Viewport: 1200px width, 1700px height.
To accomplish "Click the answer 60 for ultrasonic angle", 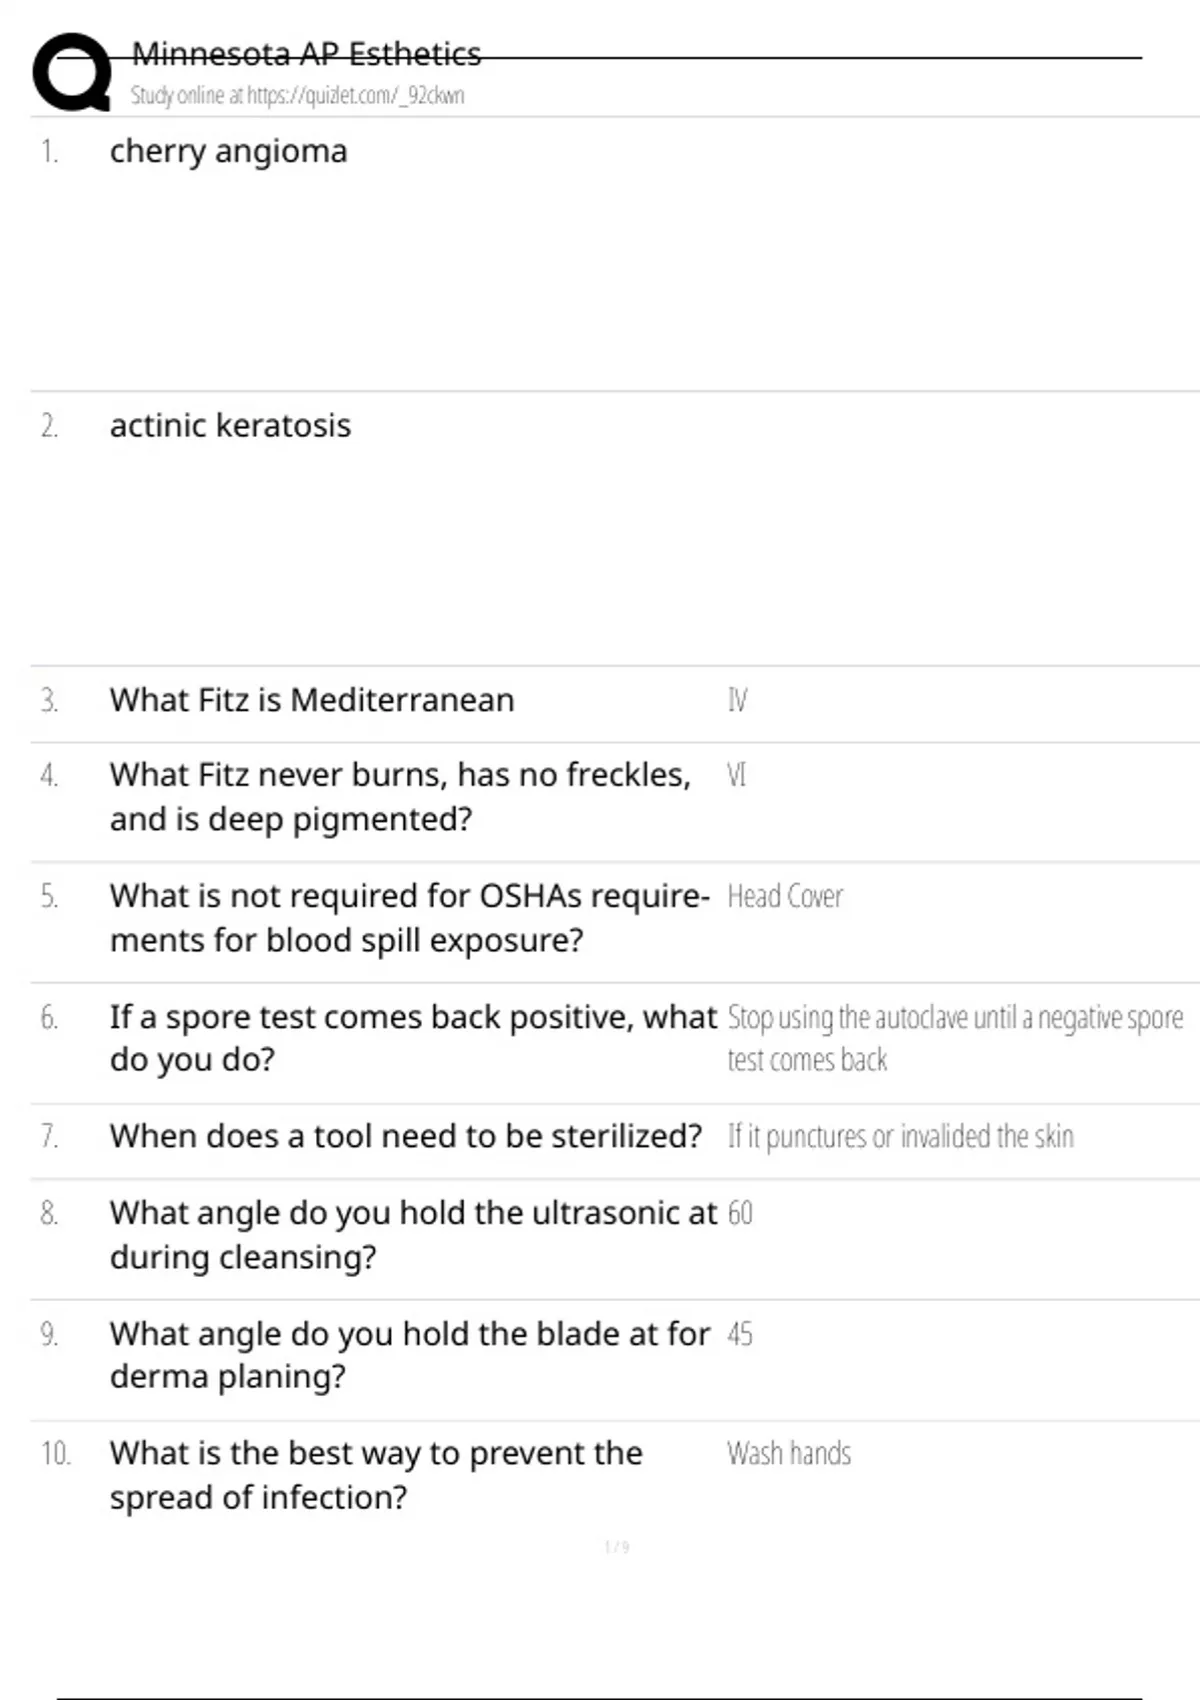I will (740, 1213).
